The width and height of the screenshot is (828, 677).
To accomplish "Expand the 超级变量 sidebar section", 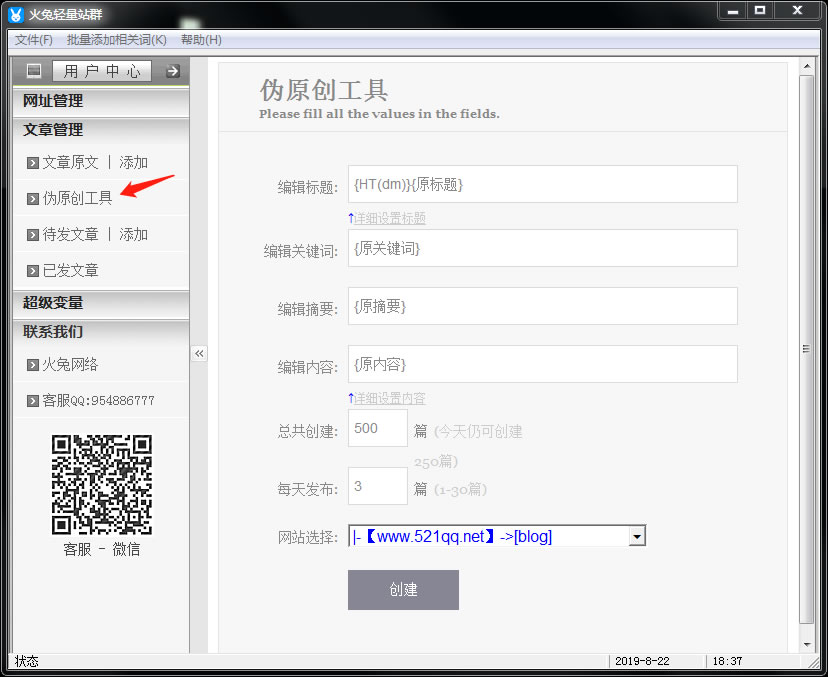I will tap(53, 303).
